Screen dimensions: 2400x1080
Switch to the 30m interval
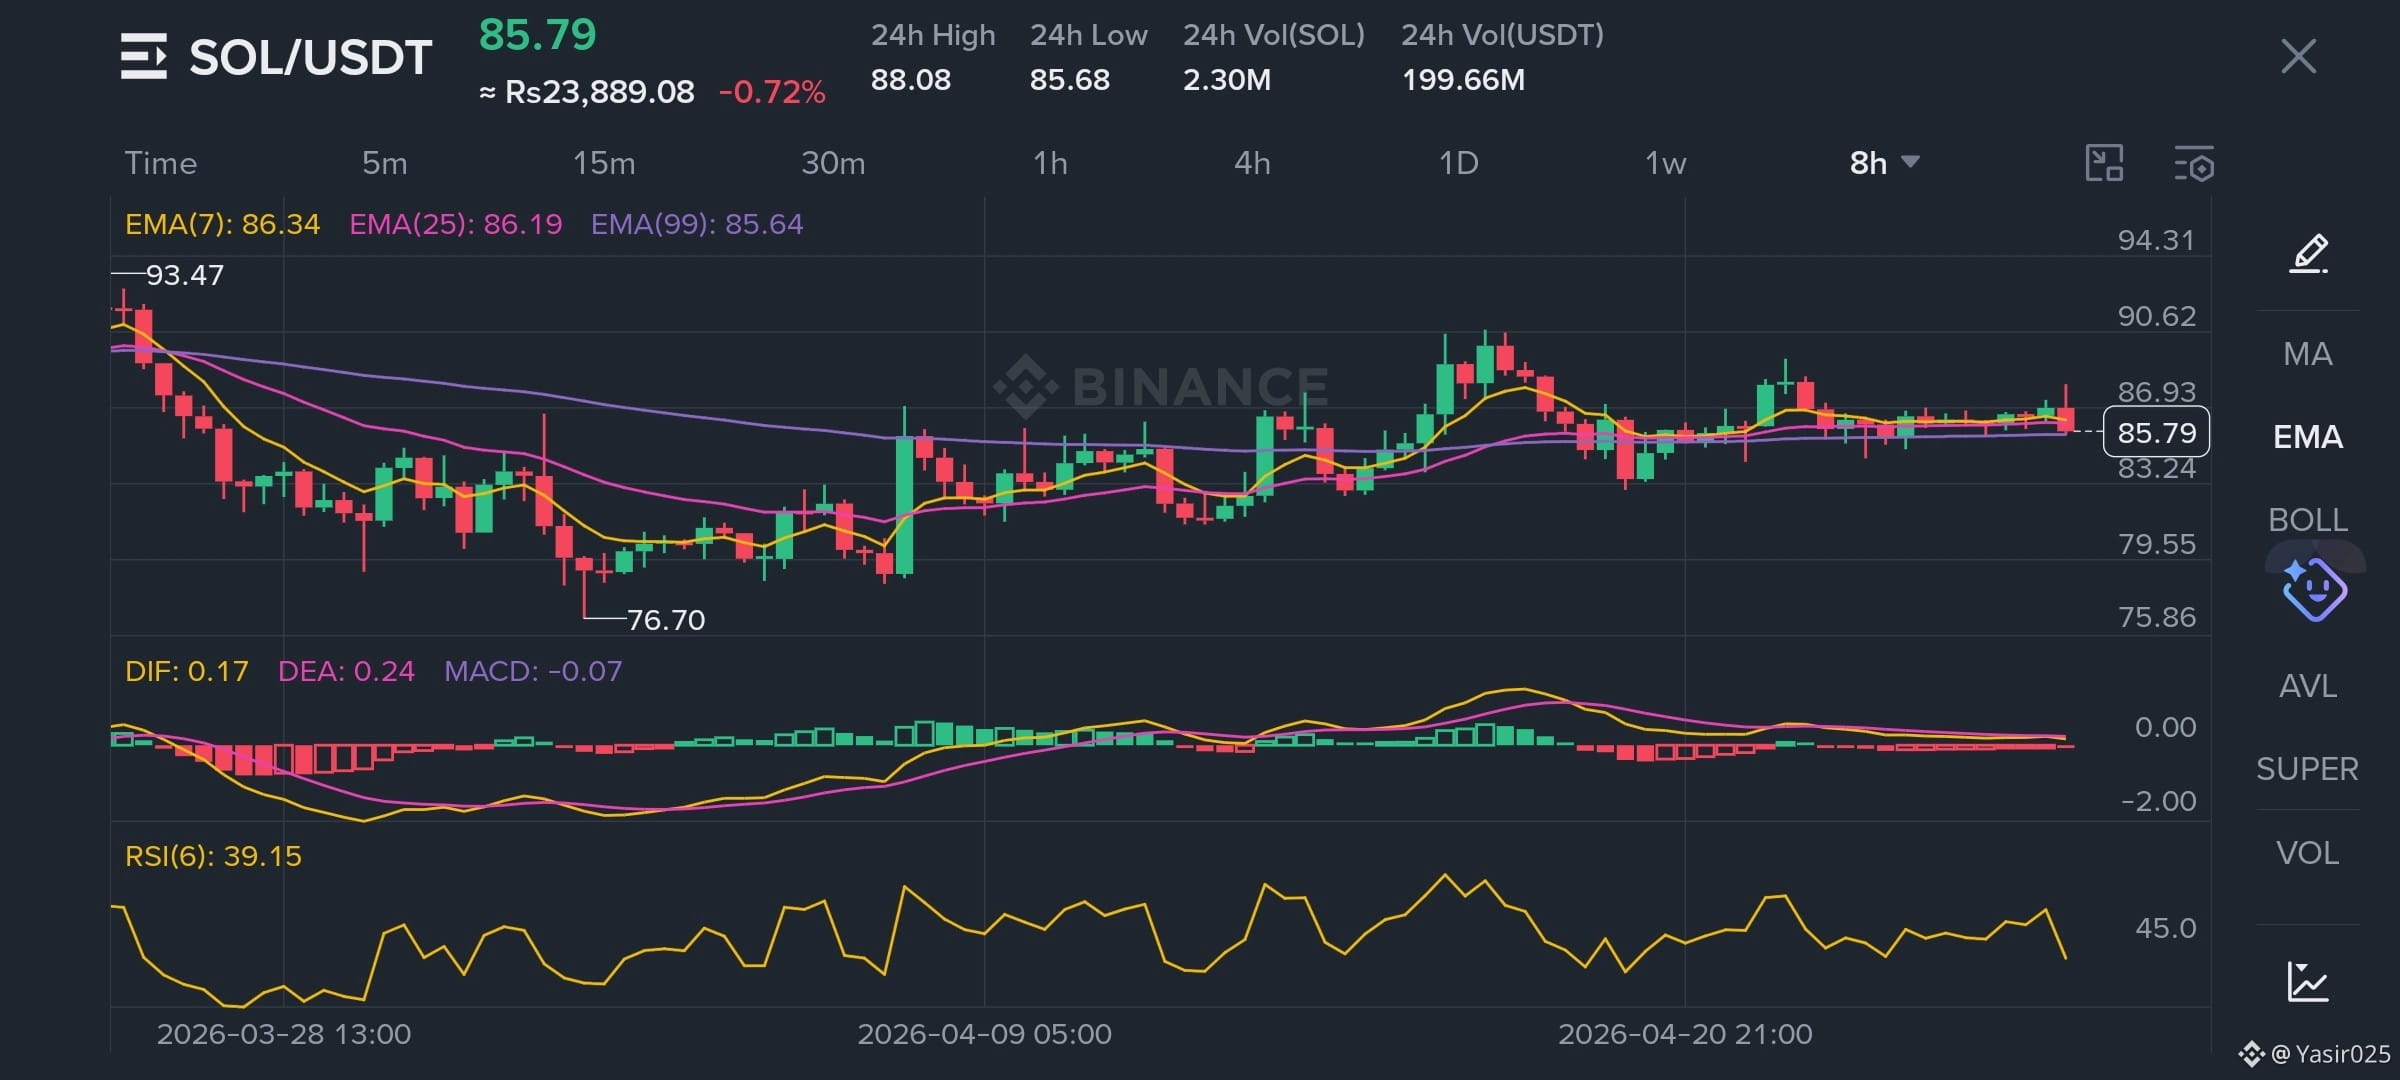click(833, 163)
